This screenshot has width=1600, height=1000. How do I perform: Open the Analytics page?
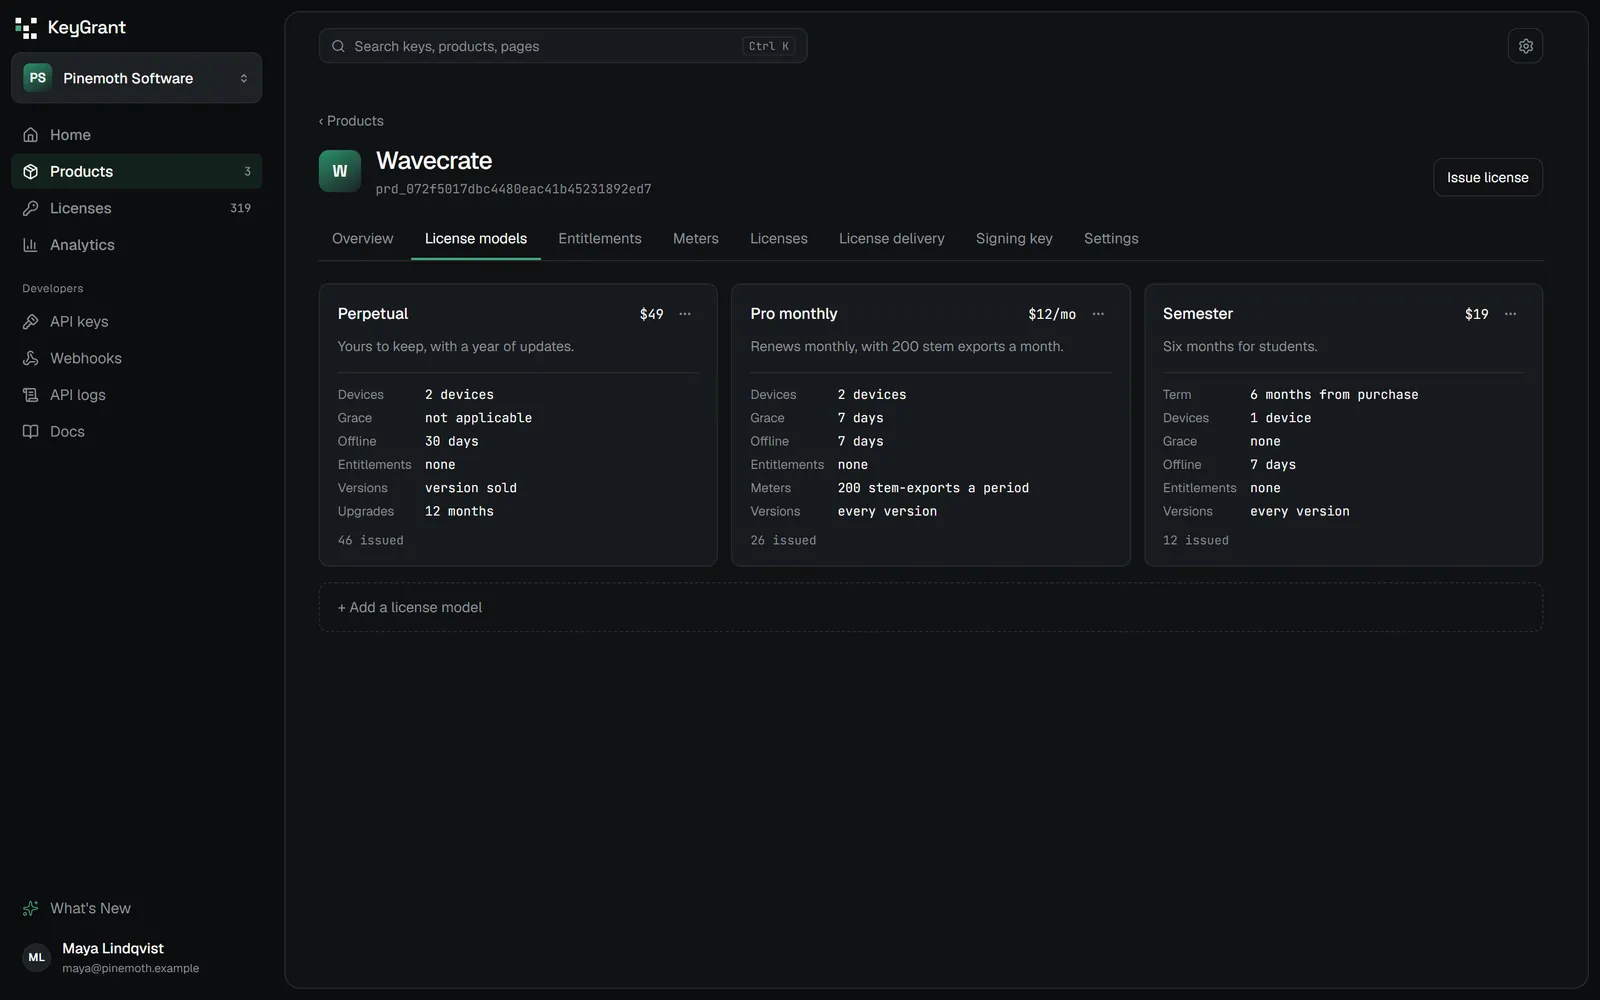pos(136,245)
